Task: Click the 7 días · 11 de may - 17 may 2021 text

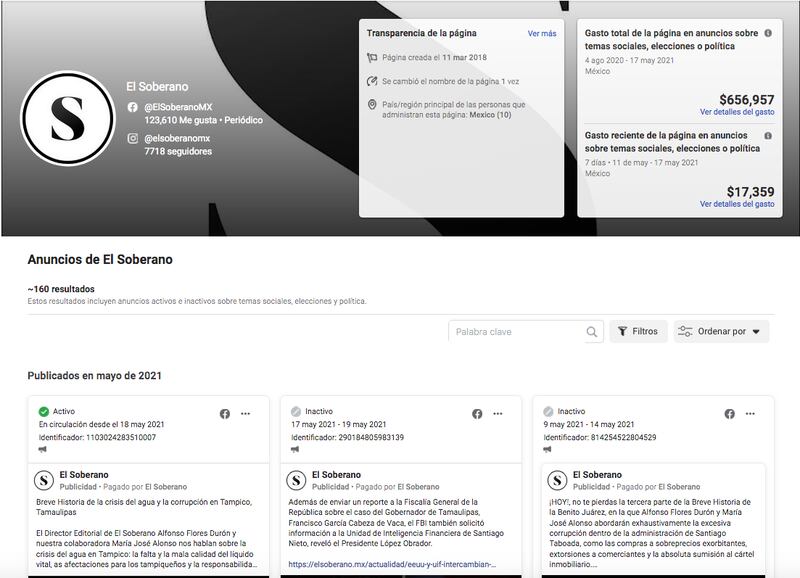Action: click(x=641, y=163)
